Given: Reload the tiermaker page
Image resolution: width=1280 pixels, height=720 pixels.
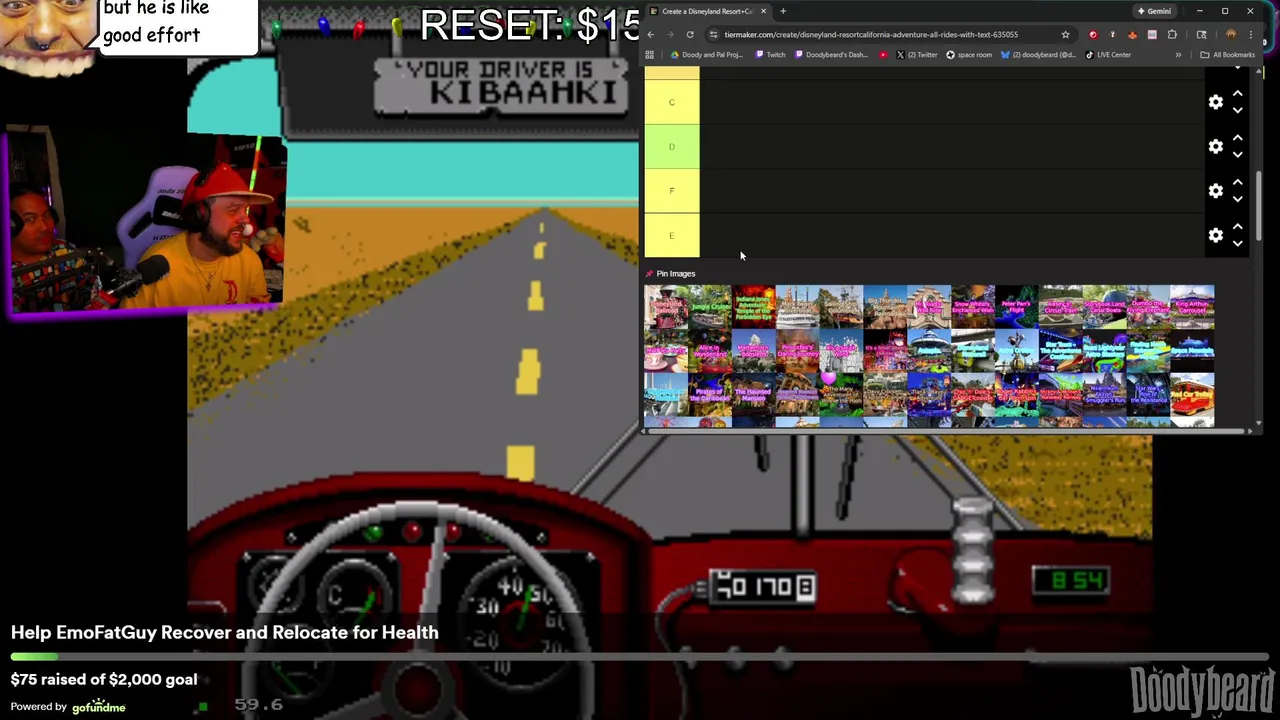Looking at the screenshot, I should click(690, 34).
